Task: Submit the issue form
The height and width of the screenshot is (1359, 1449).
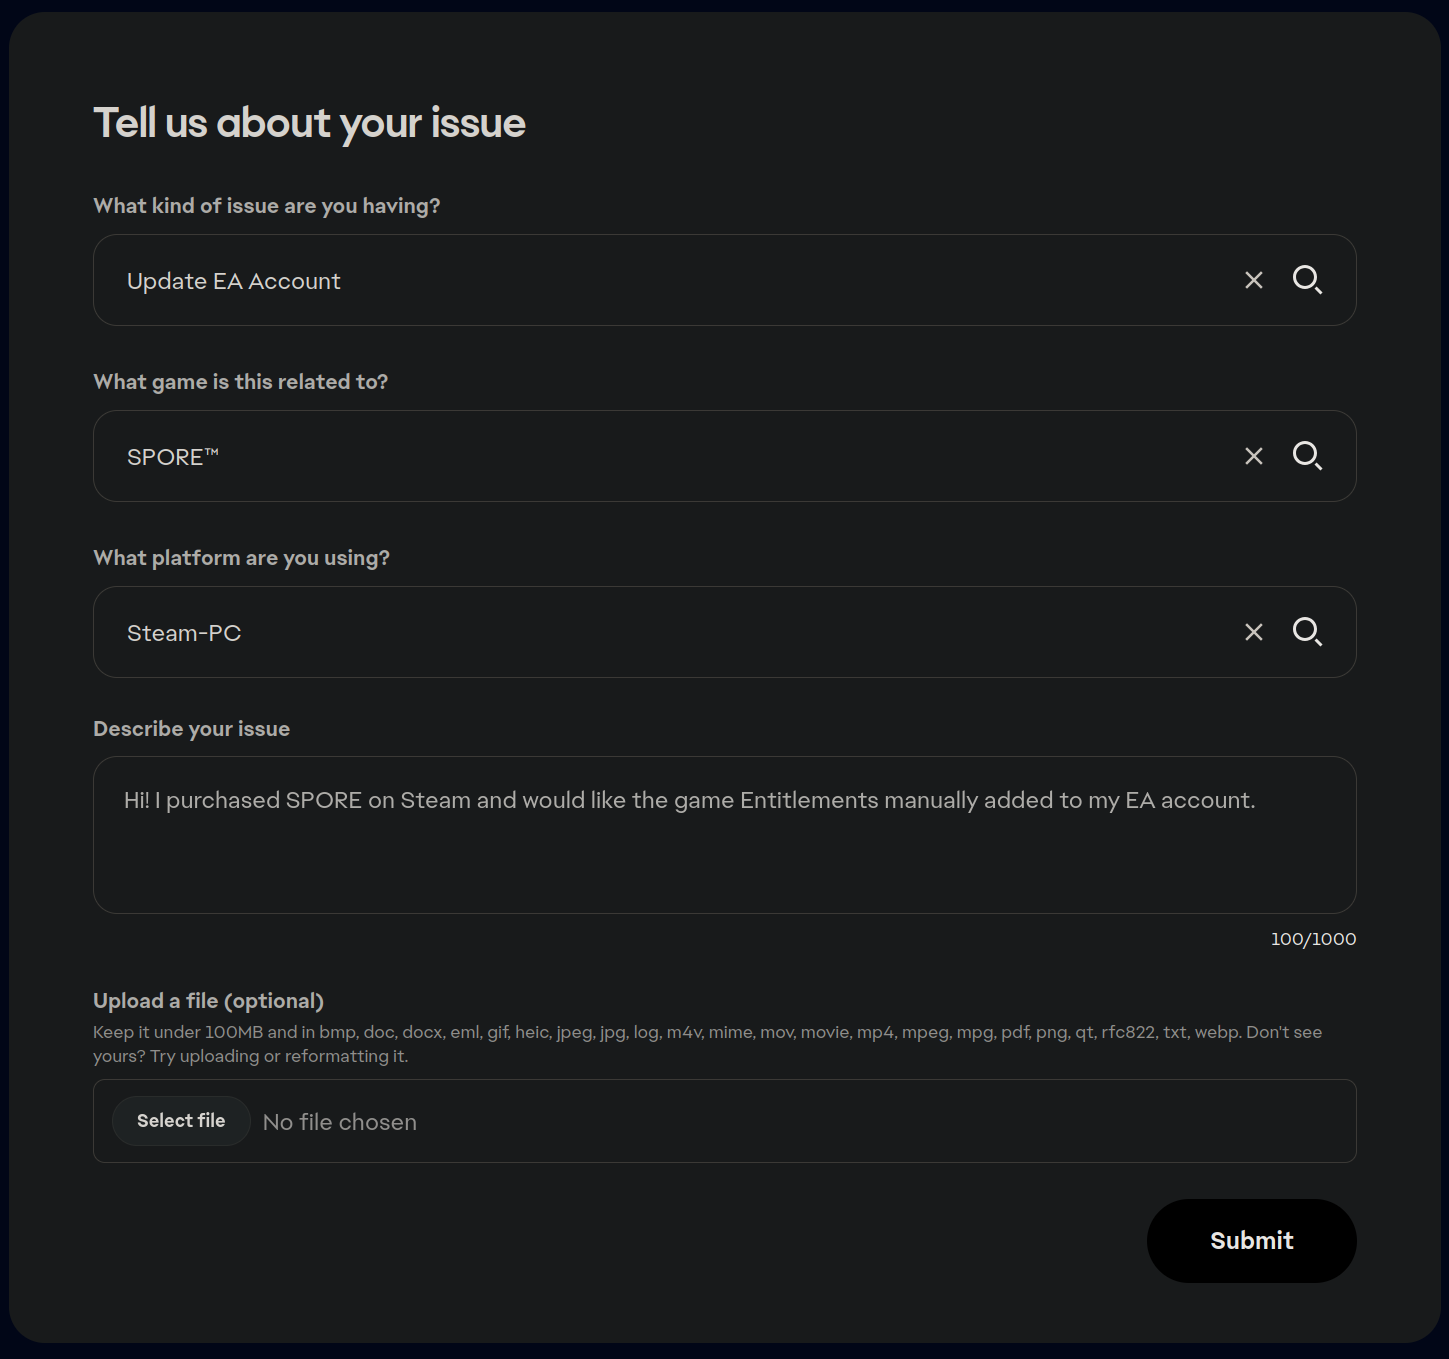Action: click(x=1251, y=1241)
